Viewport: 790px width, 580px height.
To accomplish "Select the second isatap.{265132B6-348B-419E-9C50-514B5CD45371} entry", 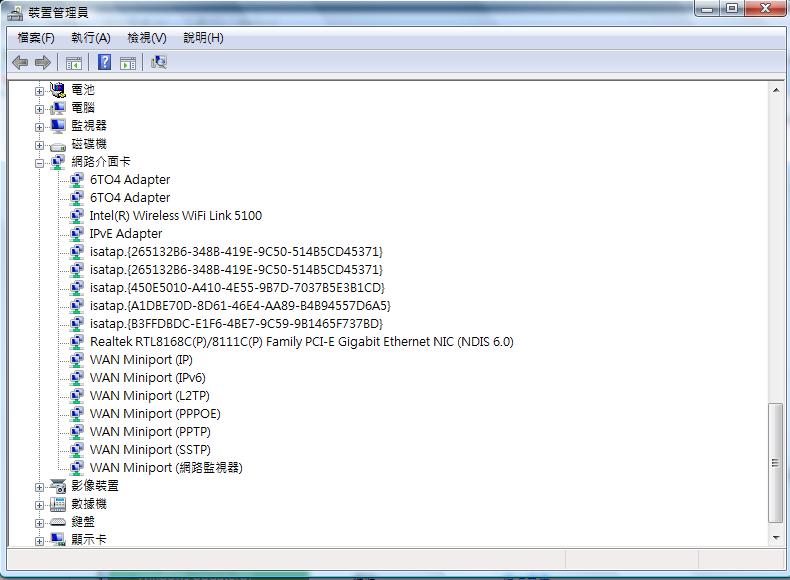I will click(236, 270).
